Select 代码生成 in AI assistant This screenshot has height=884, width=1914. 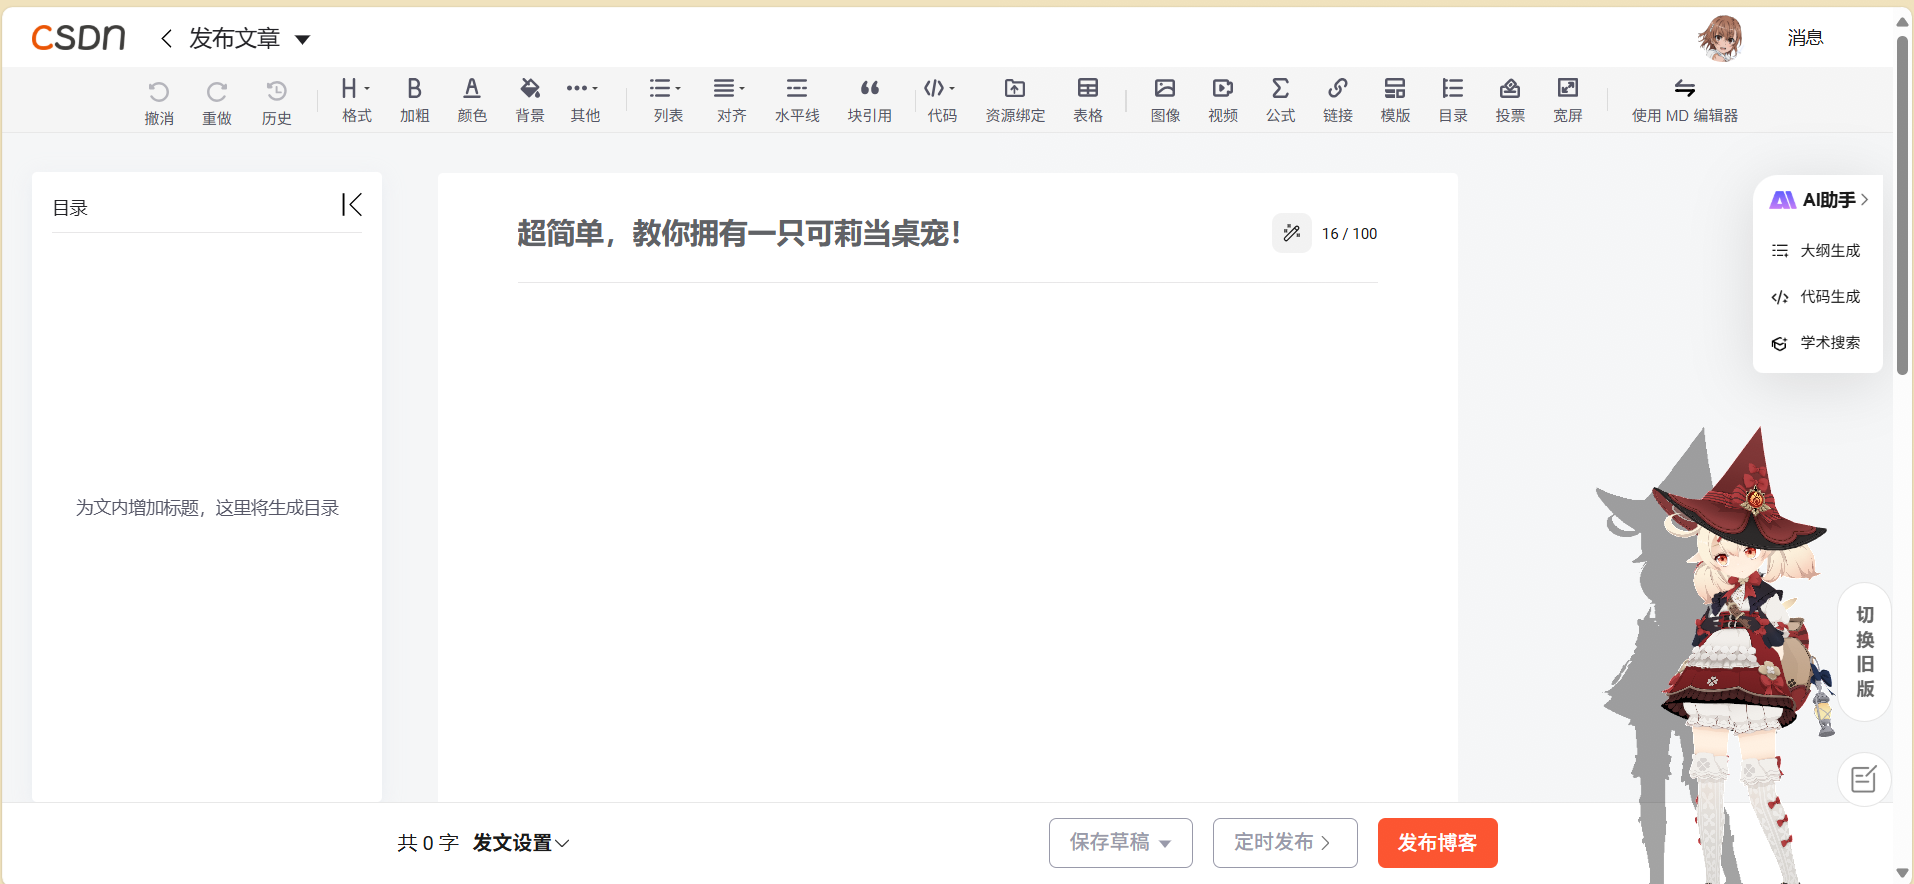coord(1817,296)
